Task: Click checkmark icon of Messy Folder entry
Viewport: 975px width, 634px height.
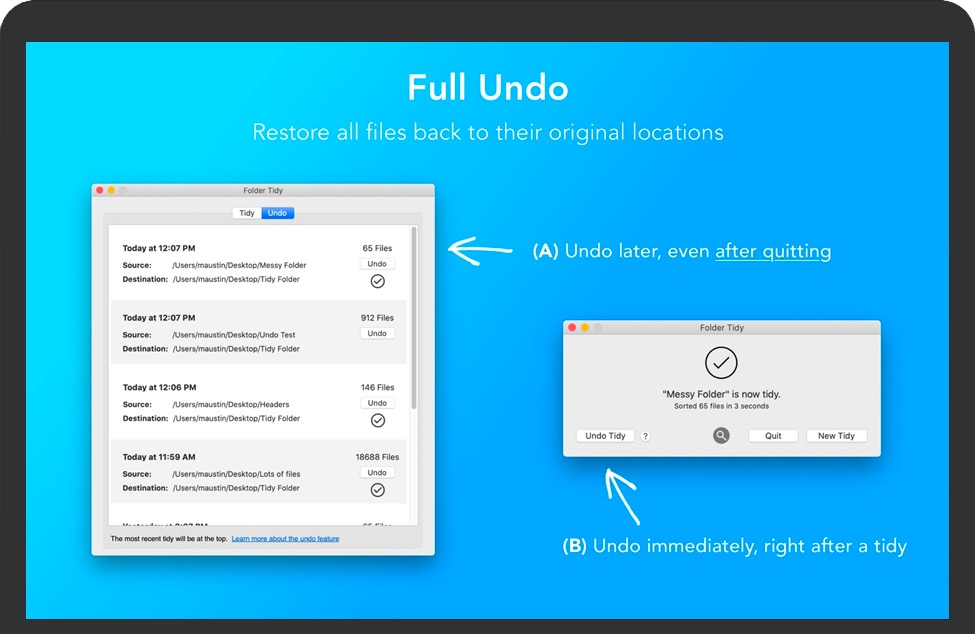Action: (377, 282)
